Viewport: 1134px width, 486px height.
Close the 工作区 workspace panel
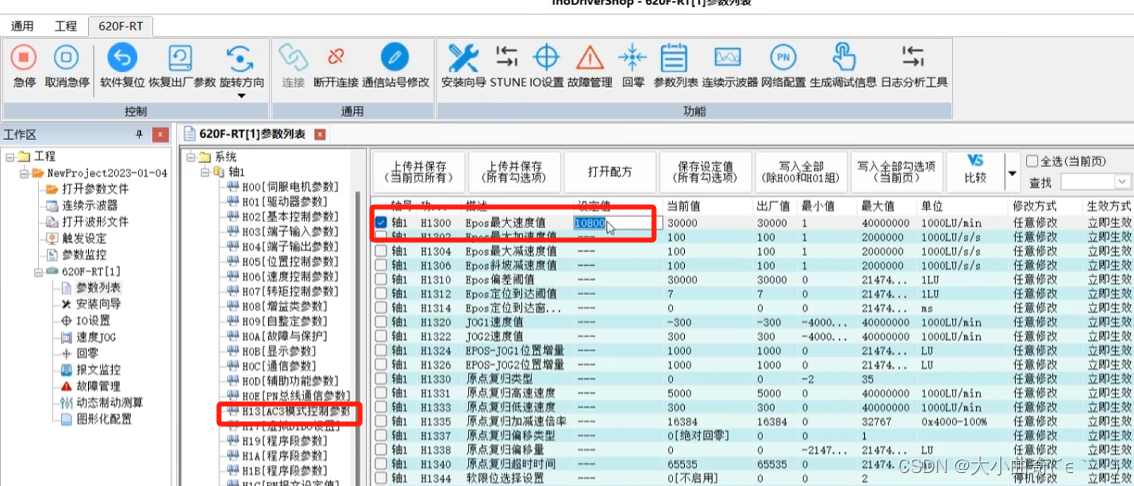point(161,135)
